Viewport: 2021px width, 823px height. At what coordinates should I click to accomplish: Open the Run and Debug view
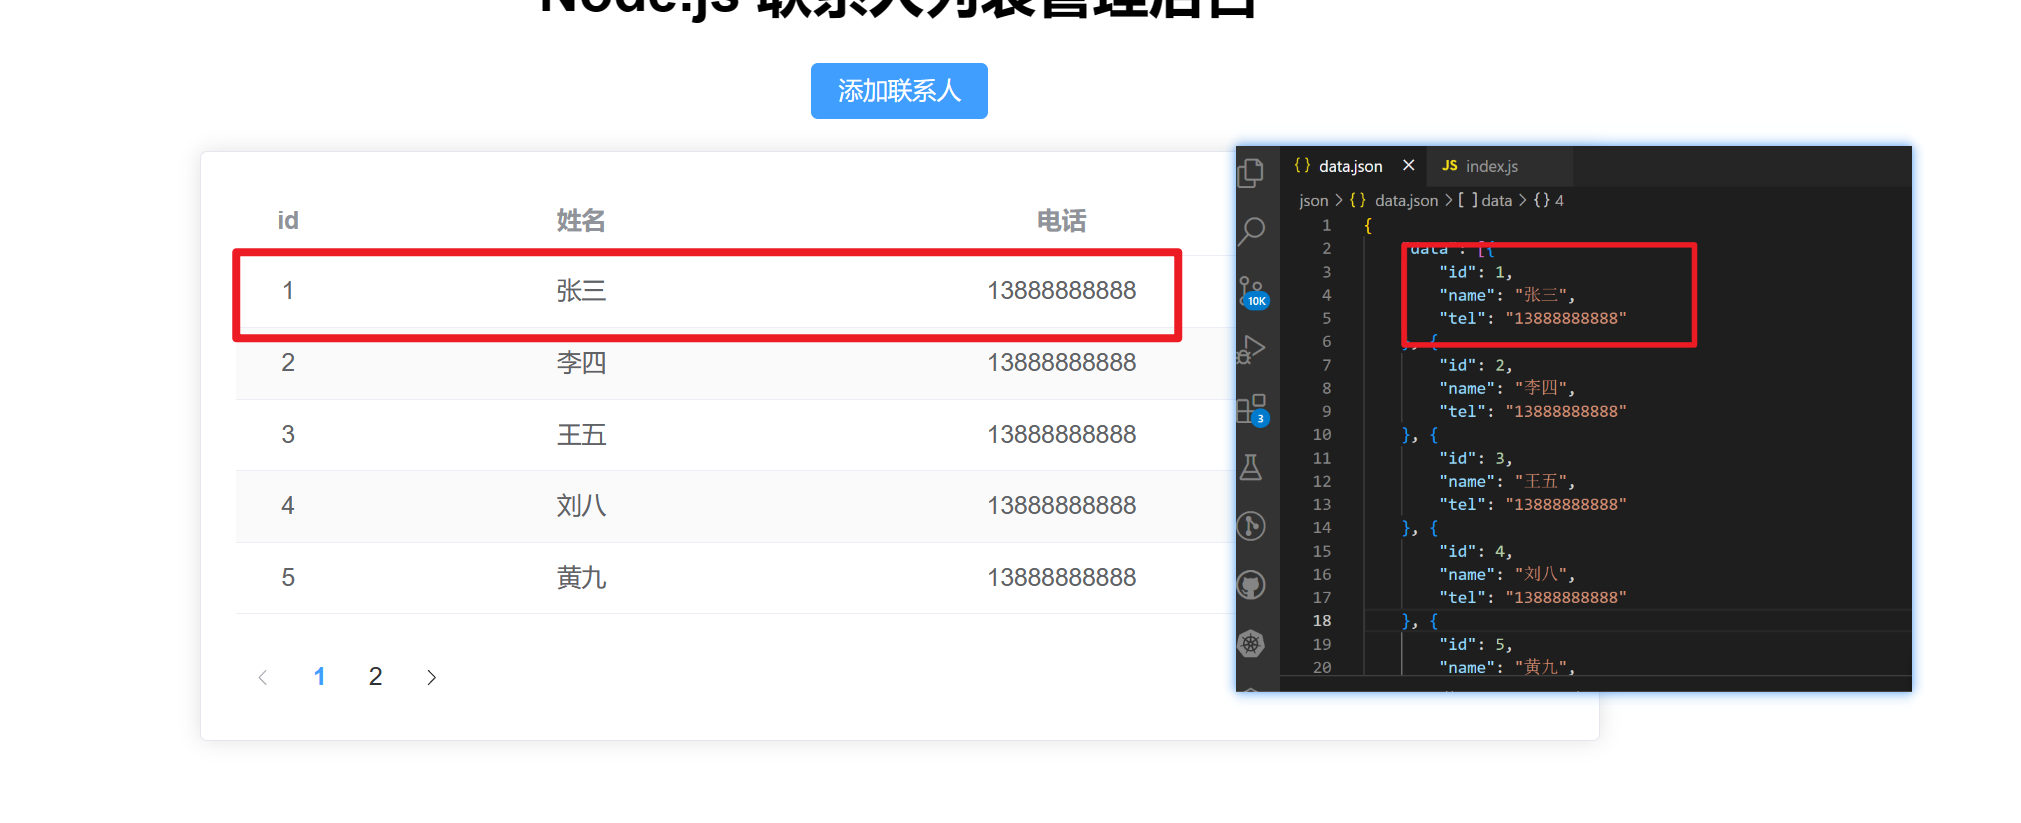click(1251, 349)
